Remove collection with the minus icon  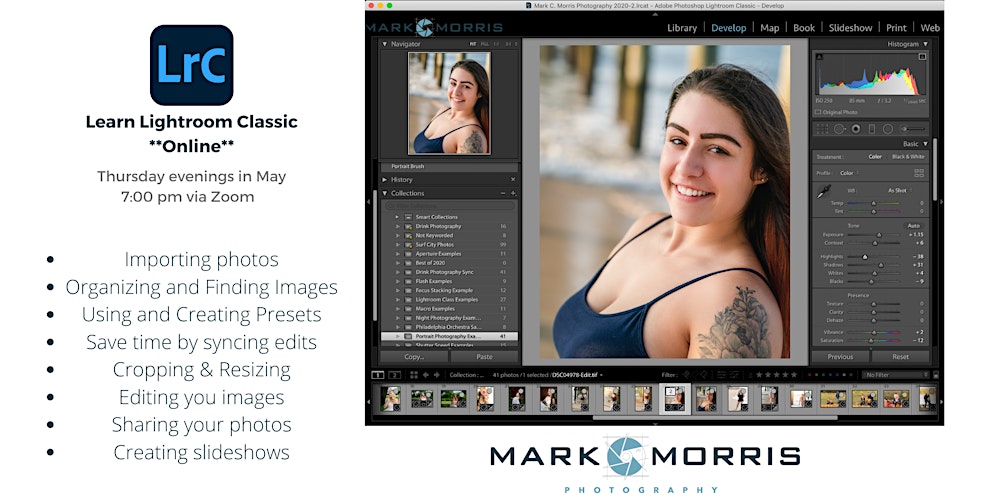click(503, 193)
